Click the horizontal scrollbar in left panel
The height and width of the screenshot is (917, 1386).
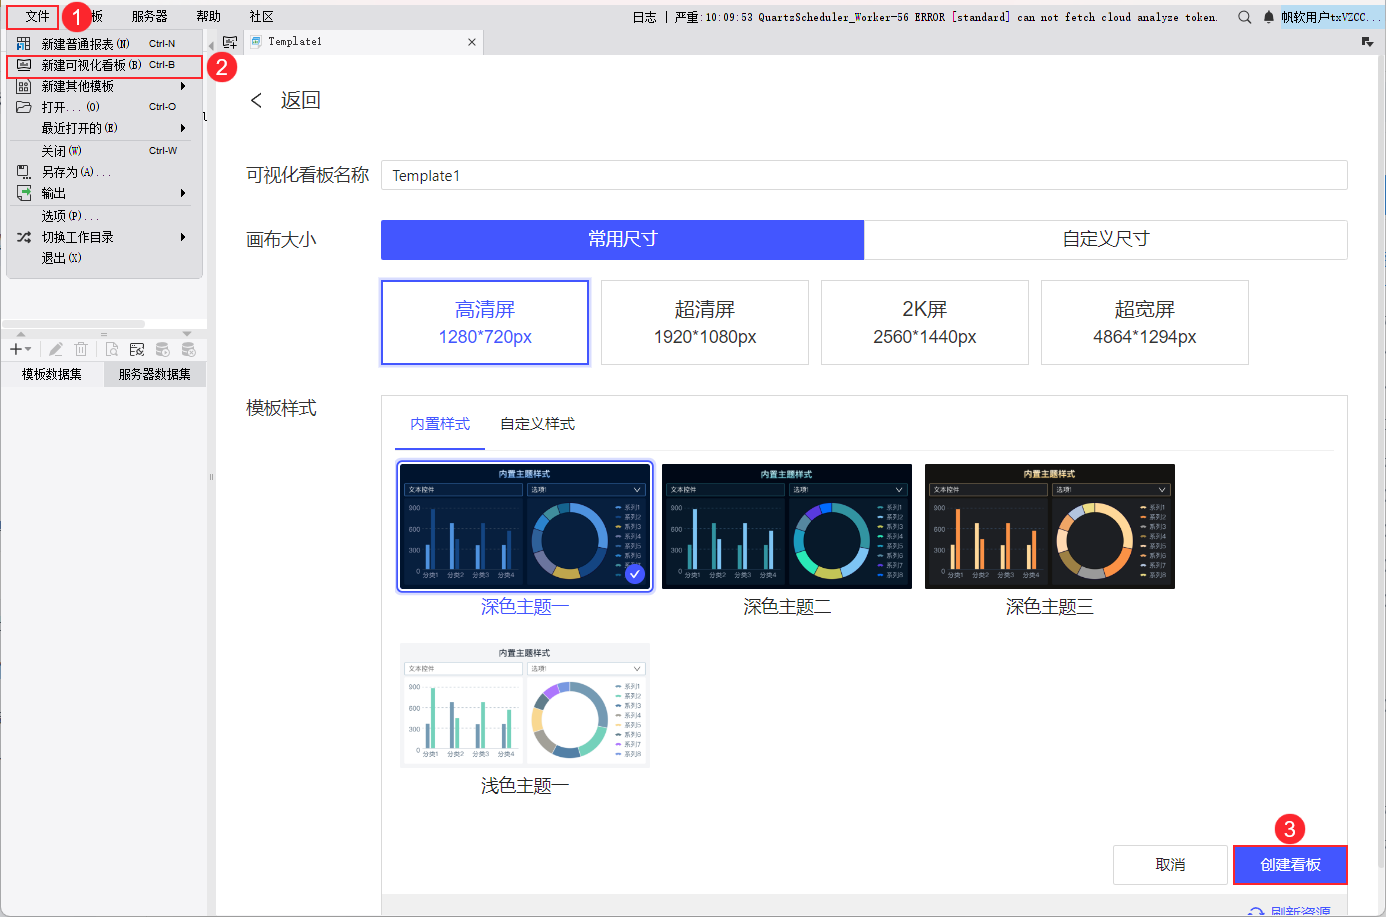click(x=74, y=324)
